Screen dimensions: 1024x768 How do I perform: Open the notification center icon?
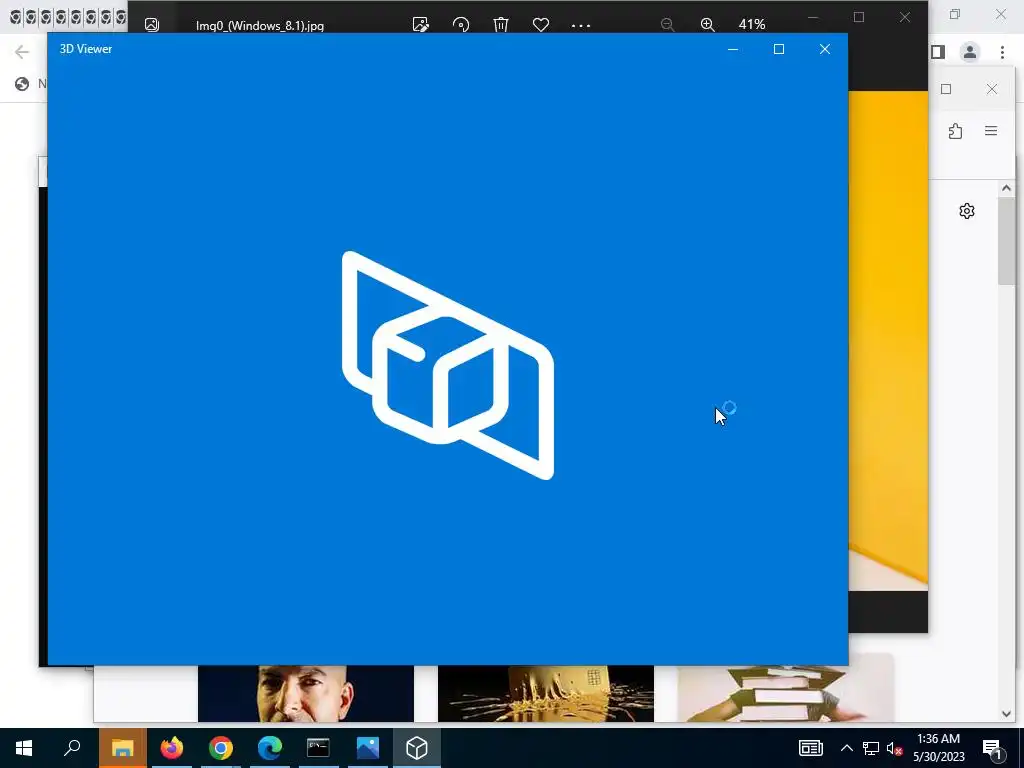pyautogui.click(x=993, y=748)
